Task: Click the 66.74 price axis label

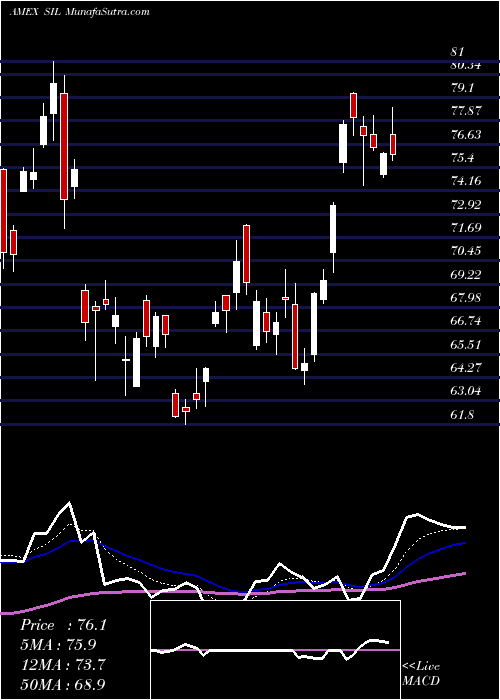Action: [466, 321]
